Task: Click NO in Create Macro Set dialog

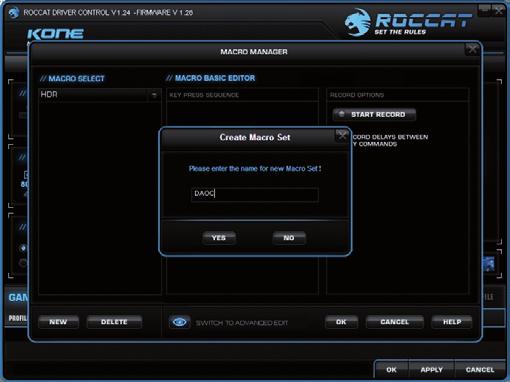Action: (289, 238)
